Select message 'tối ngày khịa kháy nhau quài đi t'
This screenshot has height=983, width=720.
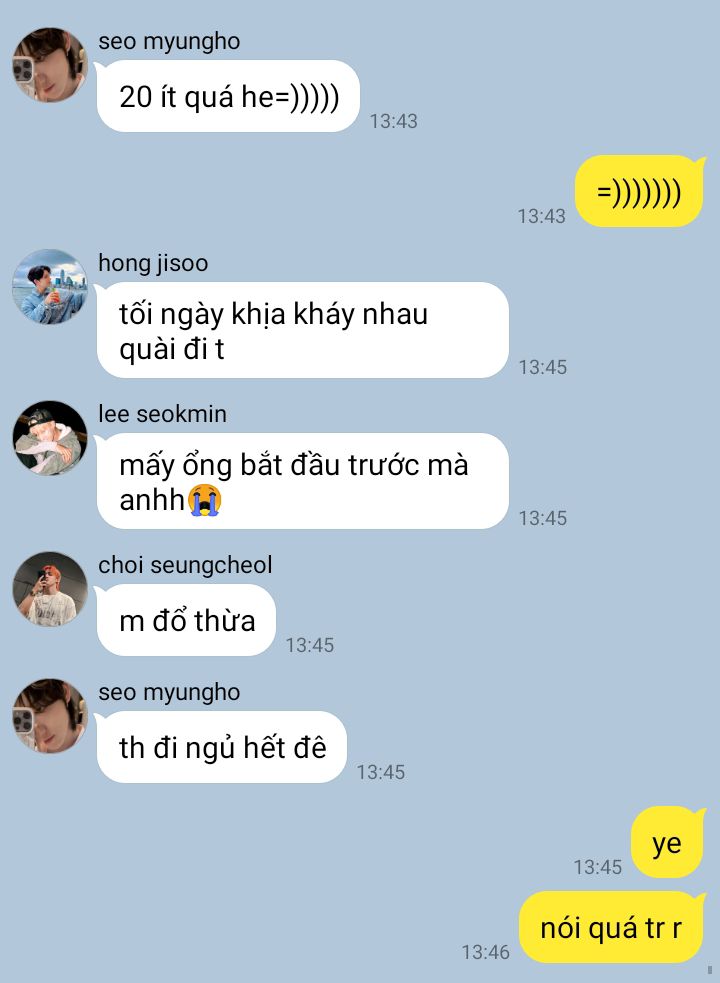pyautogui.click(x=302, y=330)
